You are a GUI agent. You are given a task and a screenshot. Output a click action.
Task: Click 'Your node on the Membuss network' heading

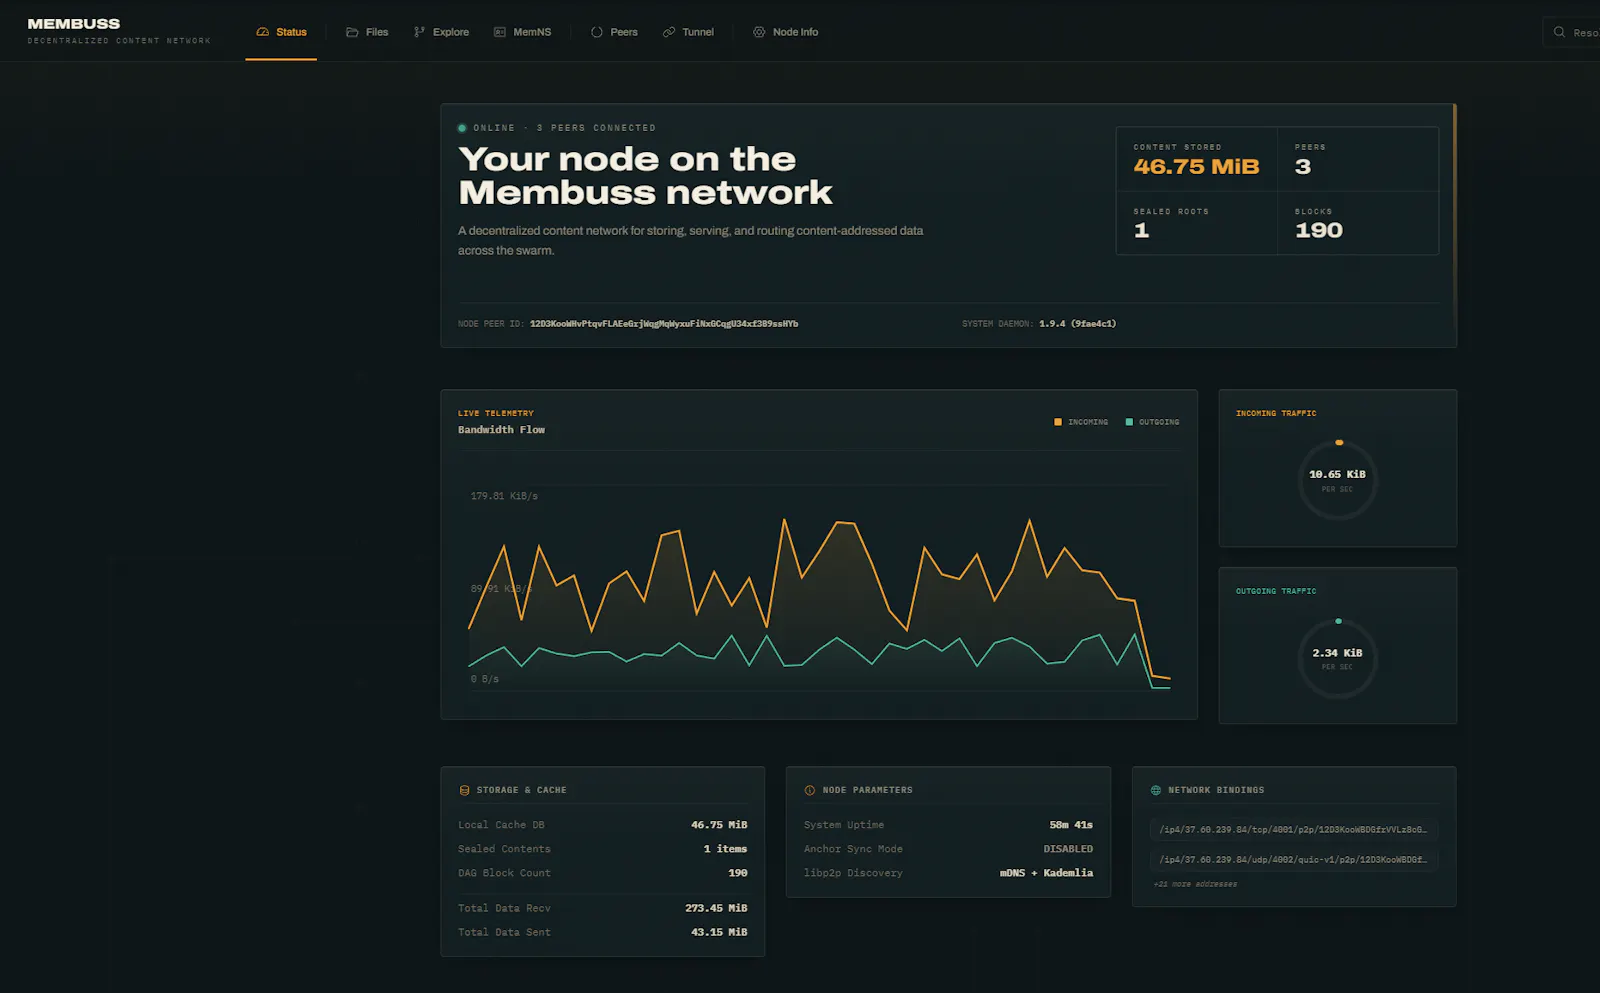coord(645,175)
